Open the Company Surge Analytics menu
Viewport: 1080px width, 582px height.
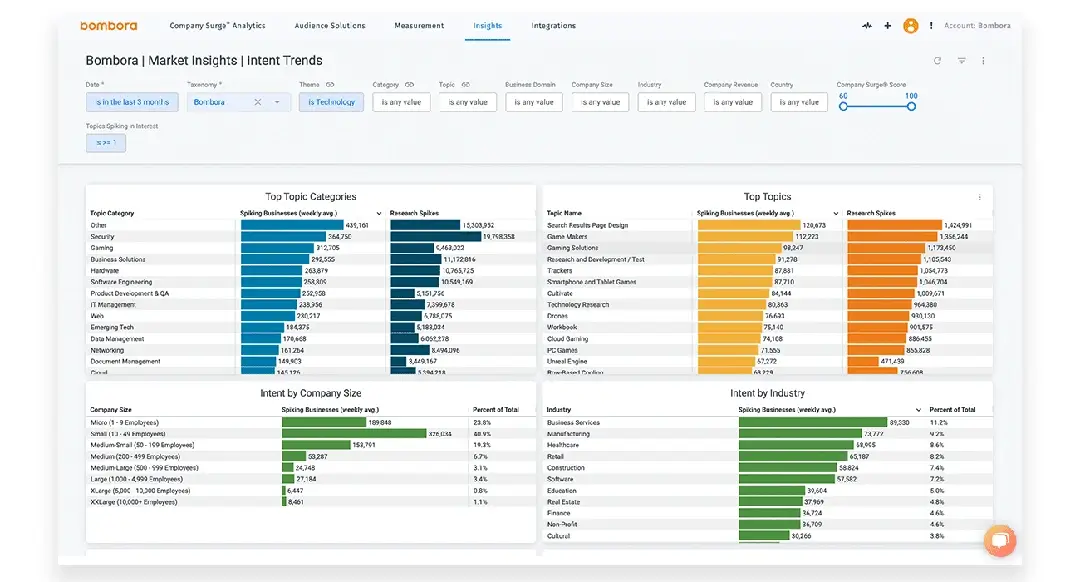217,25
